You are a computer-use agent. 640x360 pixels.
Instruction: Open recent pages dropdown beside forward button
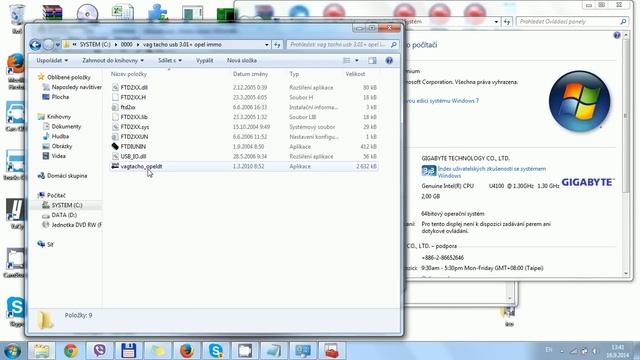58,44
